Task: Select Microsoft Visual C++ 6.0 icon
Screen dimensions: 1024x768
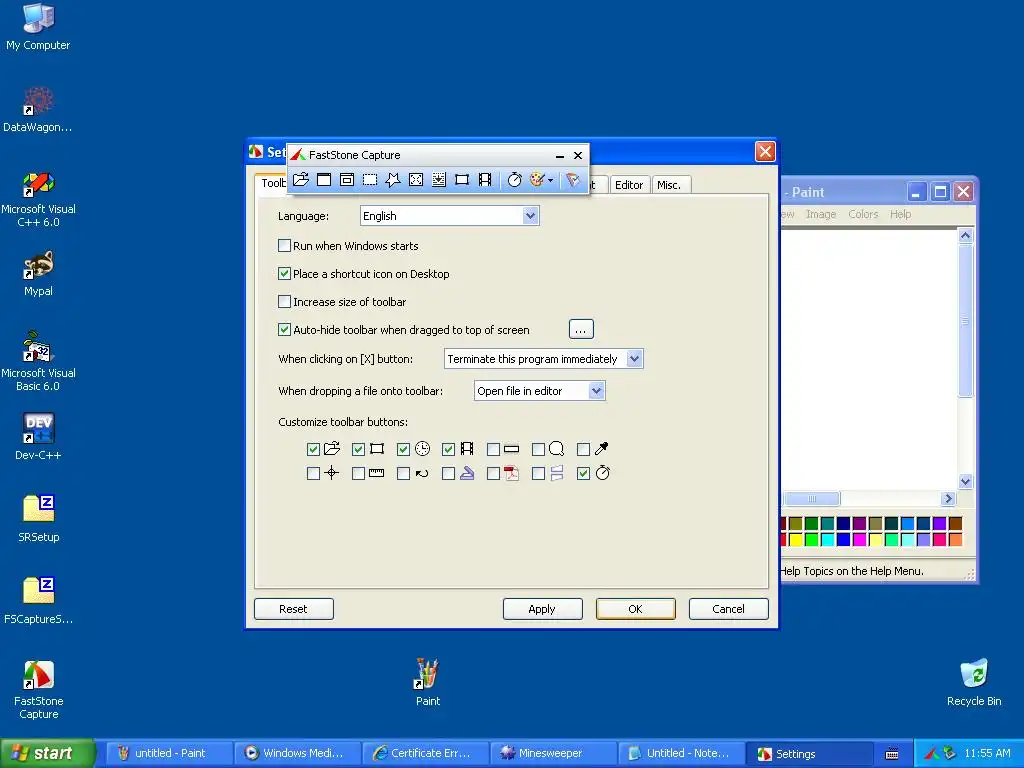Action: 38,199
